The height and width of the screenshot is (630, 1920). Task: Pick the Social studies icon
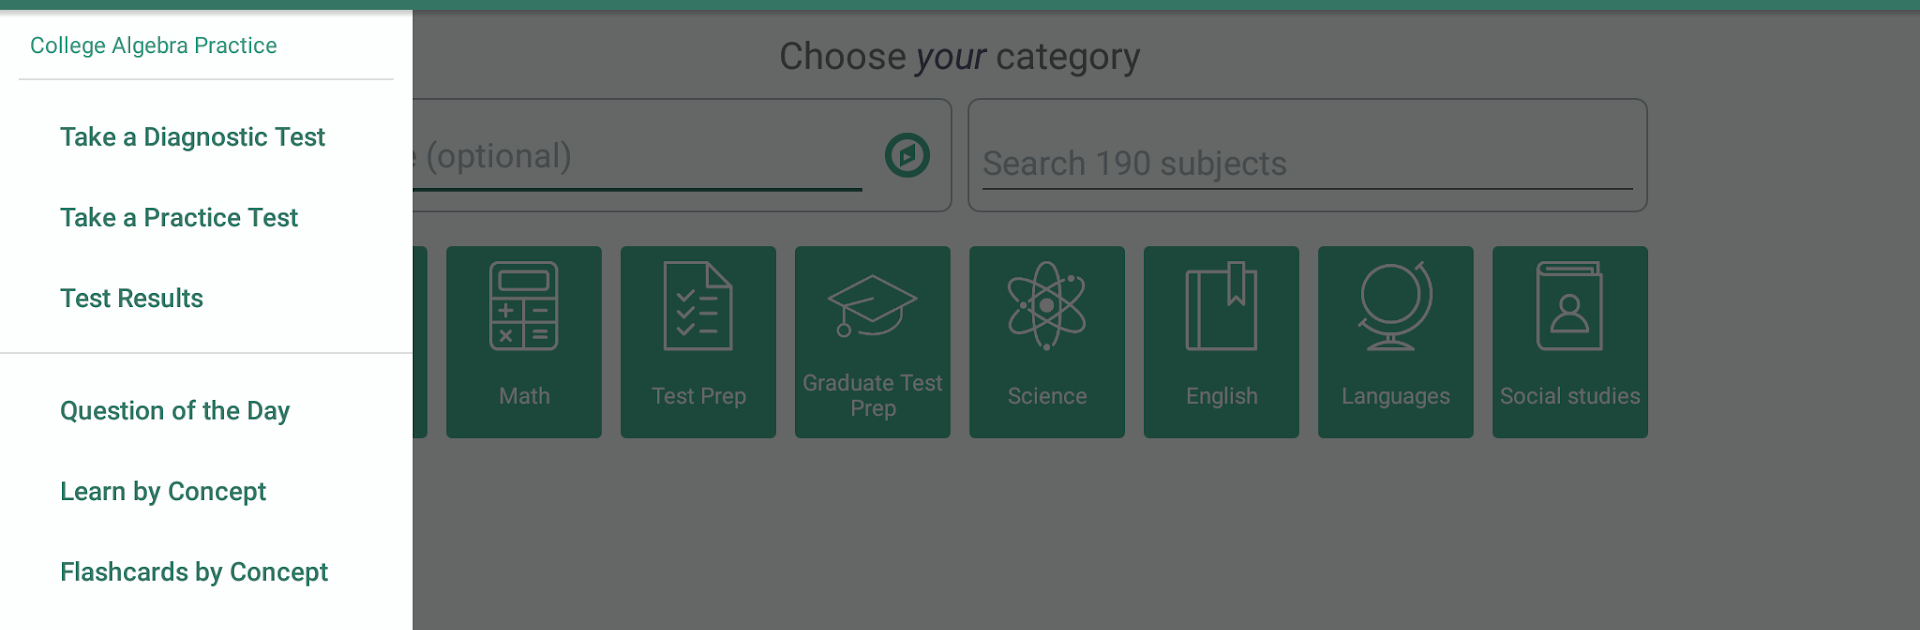tap(1569, 306)
